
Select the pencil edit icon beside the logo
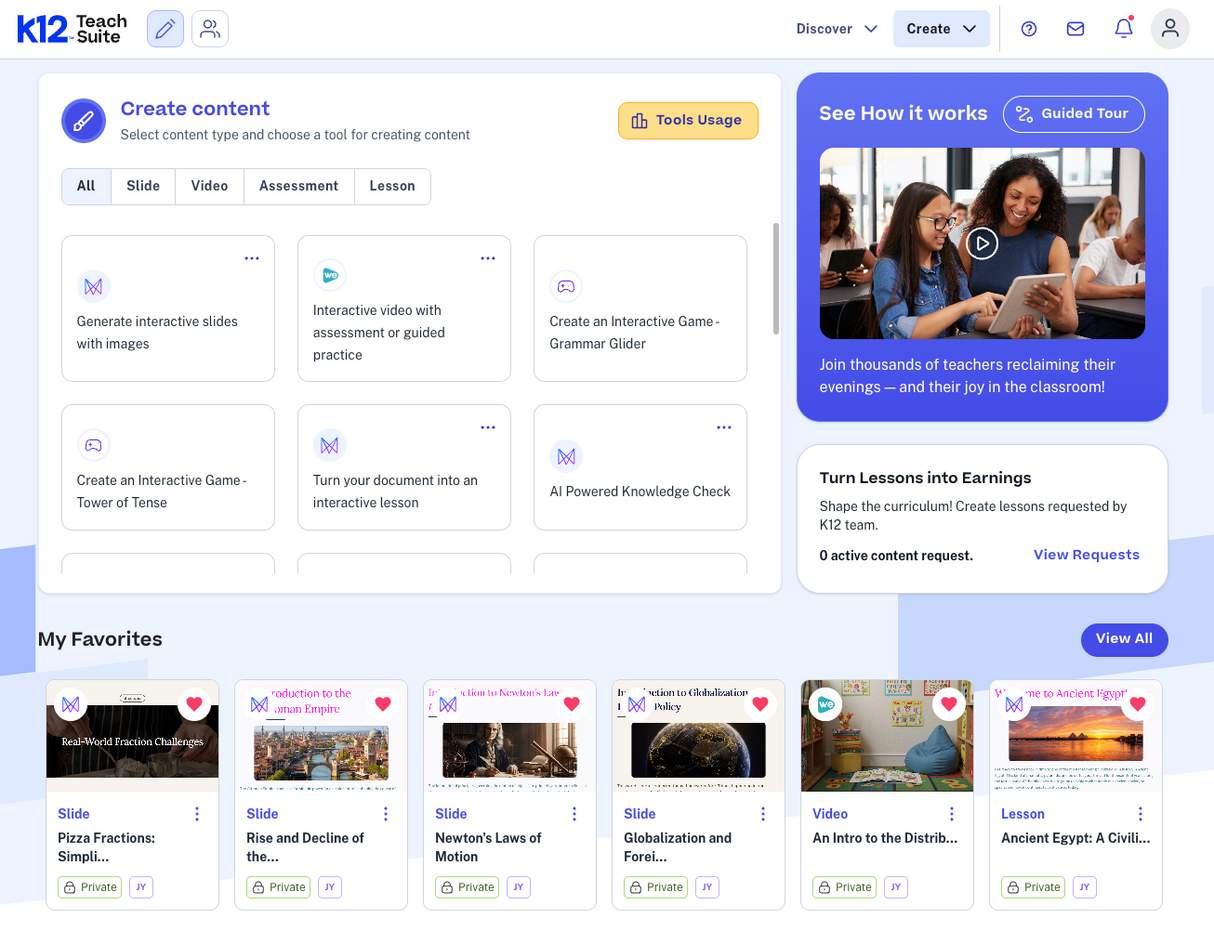(165, 29)
